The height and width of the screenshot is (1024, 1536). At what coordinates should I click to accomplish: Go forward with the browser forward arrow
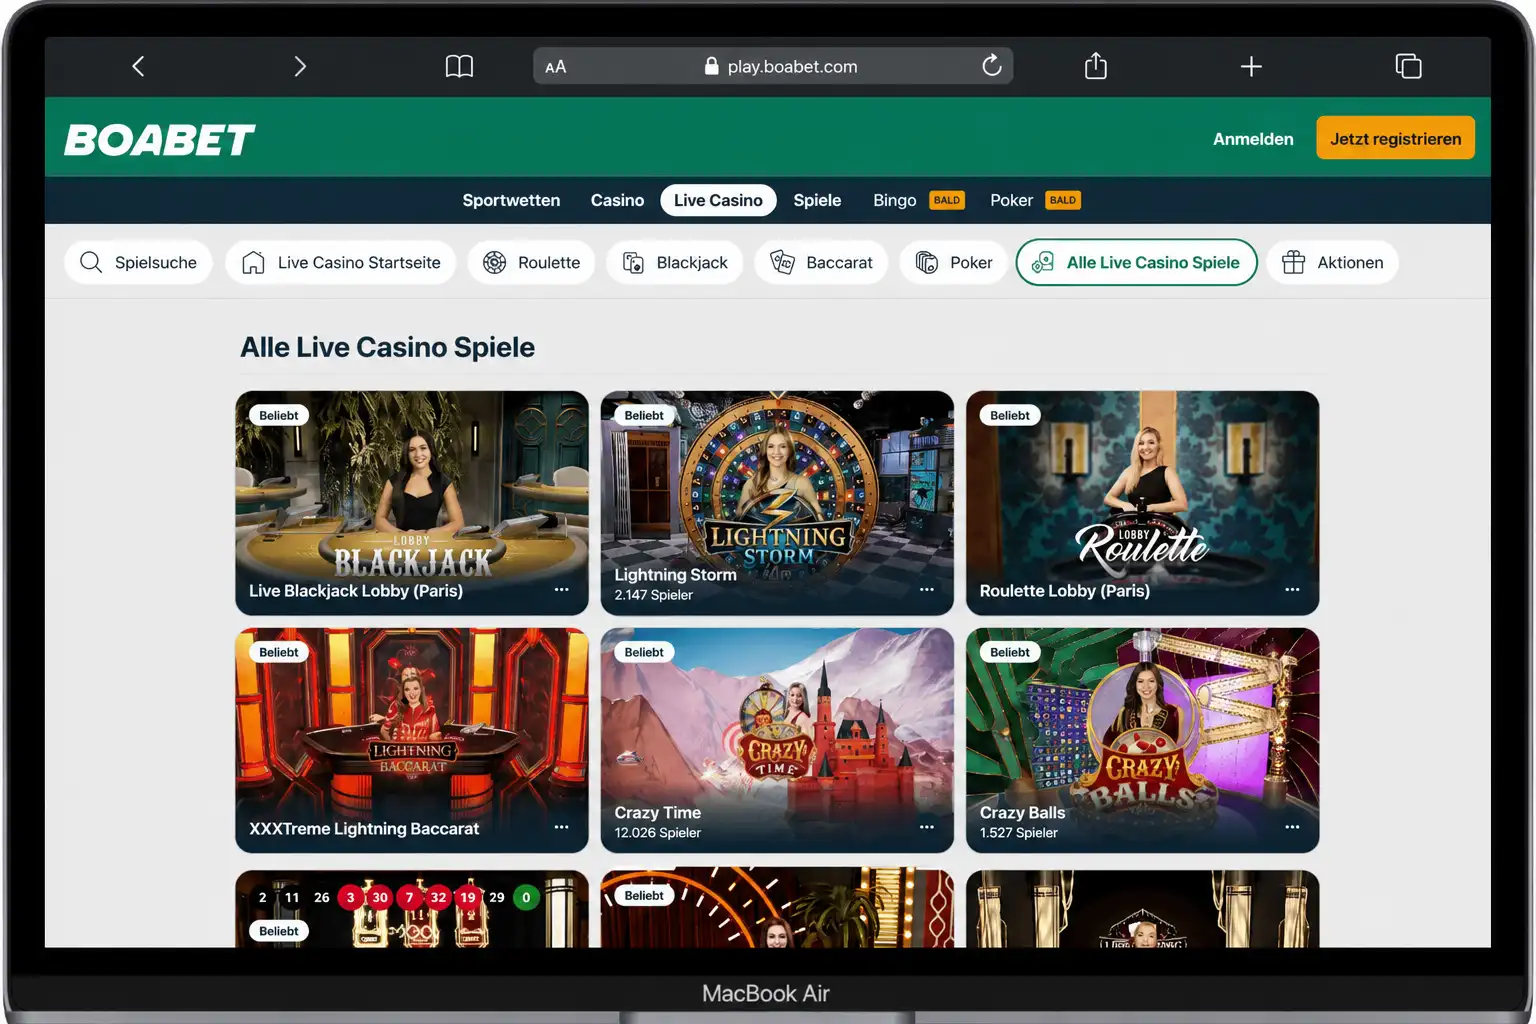[x=299, y=66]
